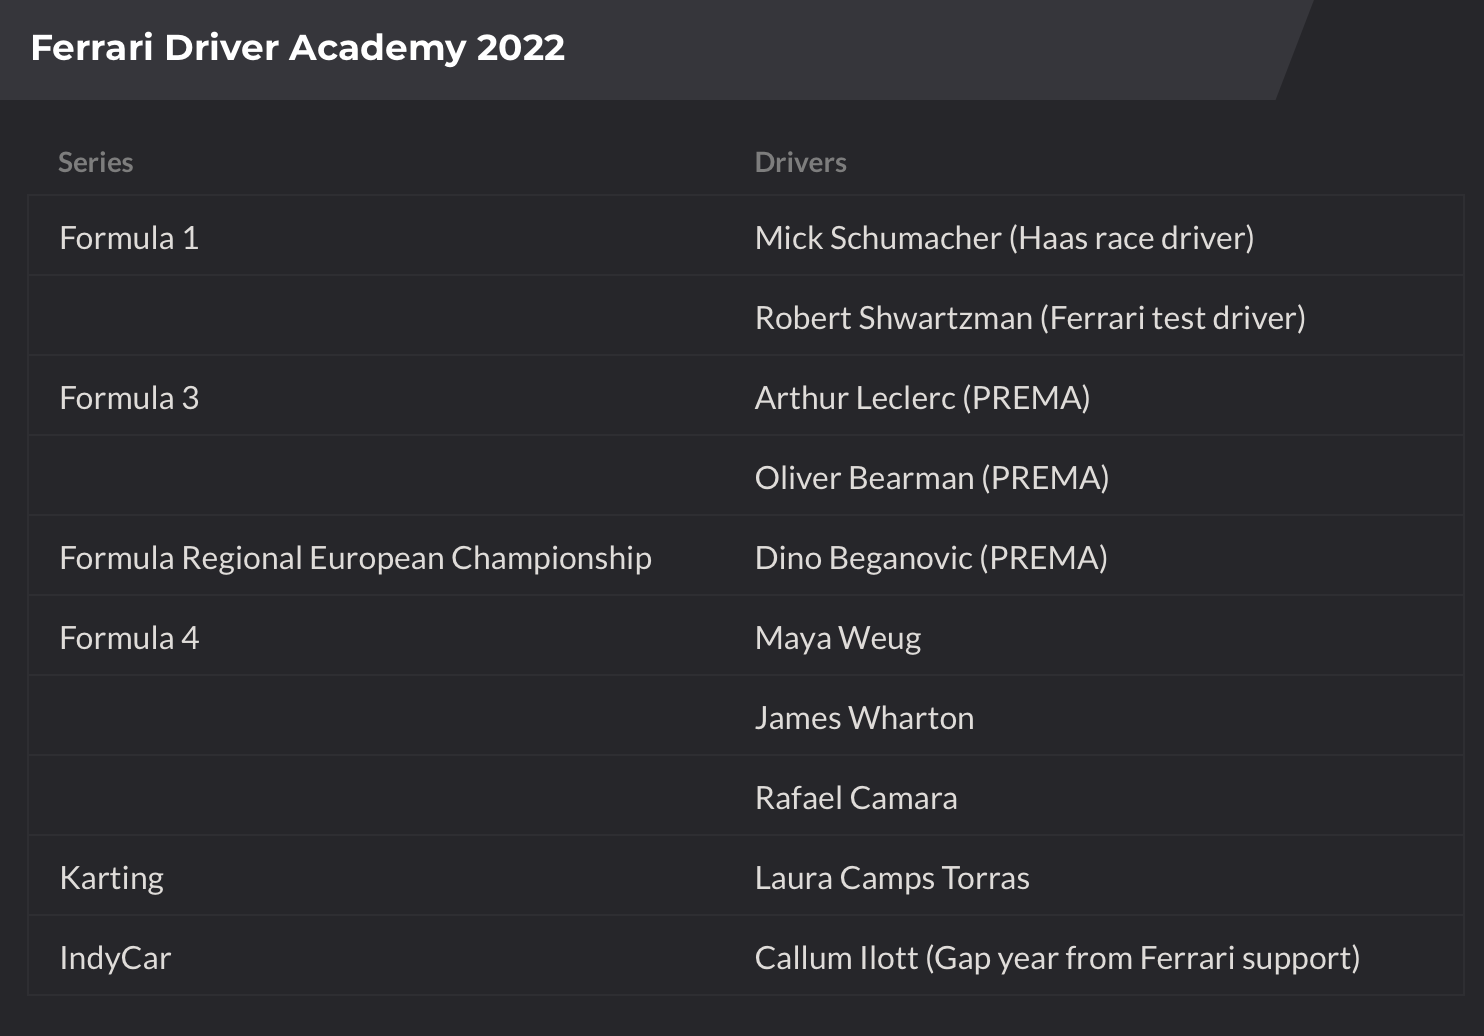The image size is (1484, 1036).
Task: Click Mick Schumacher (Haas race driver)
Action: [1004, 238]
